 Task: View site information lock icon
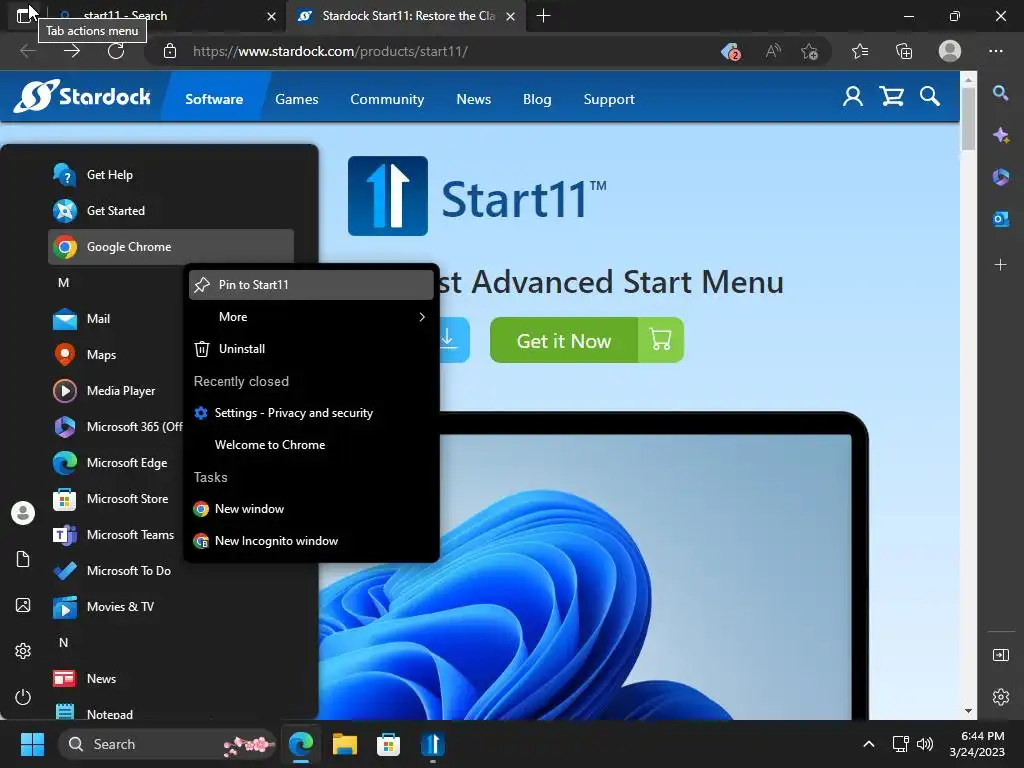tap(170, 51)
